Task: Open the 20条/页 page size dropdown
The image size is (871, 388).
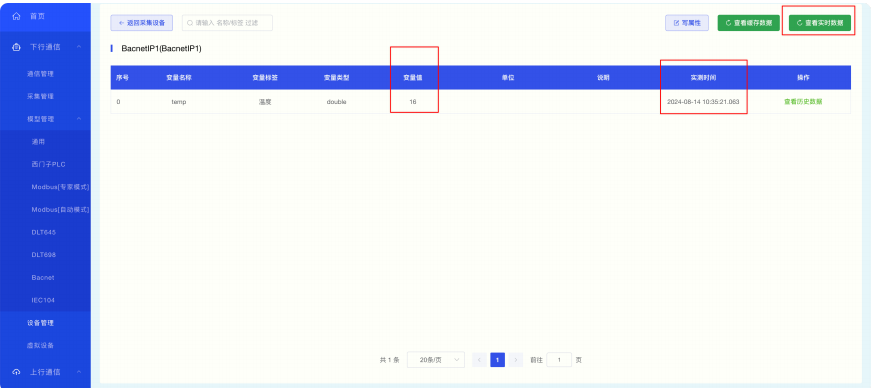Action: [x=436, y=360]
